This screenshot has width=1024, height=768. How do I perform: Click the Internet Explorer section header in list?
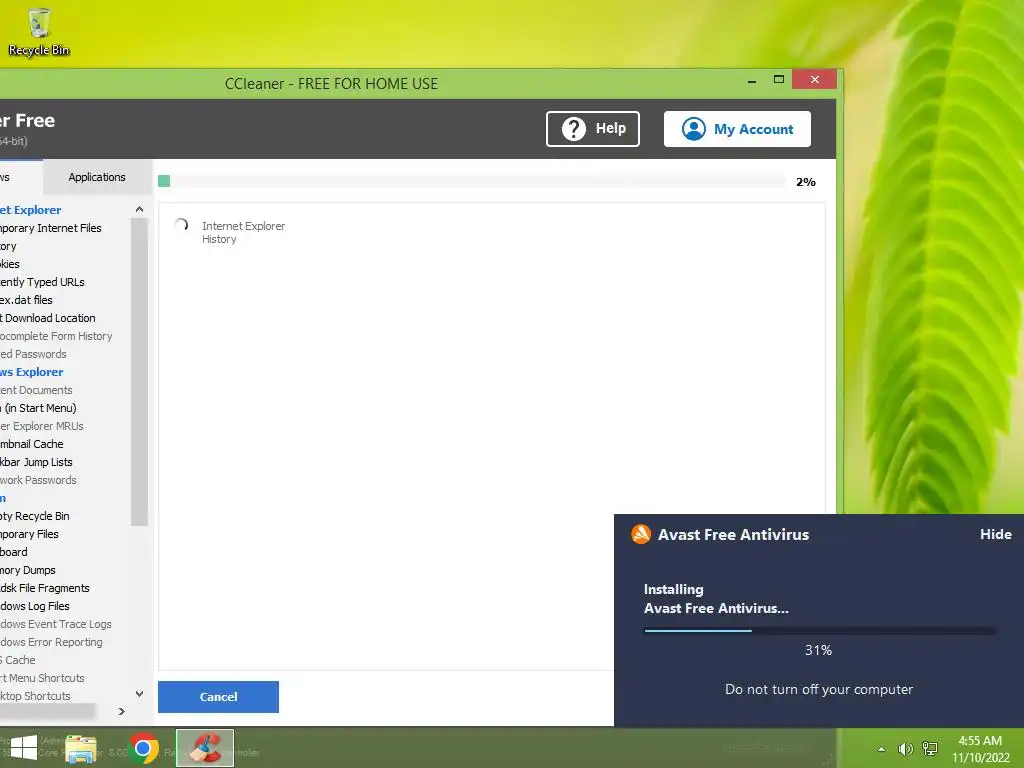tap(31, 210)
